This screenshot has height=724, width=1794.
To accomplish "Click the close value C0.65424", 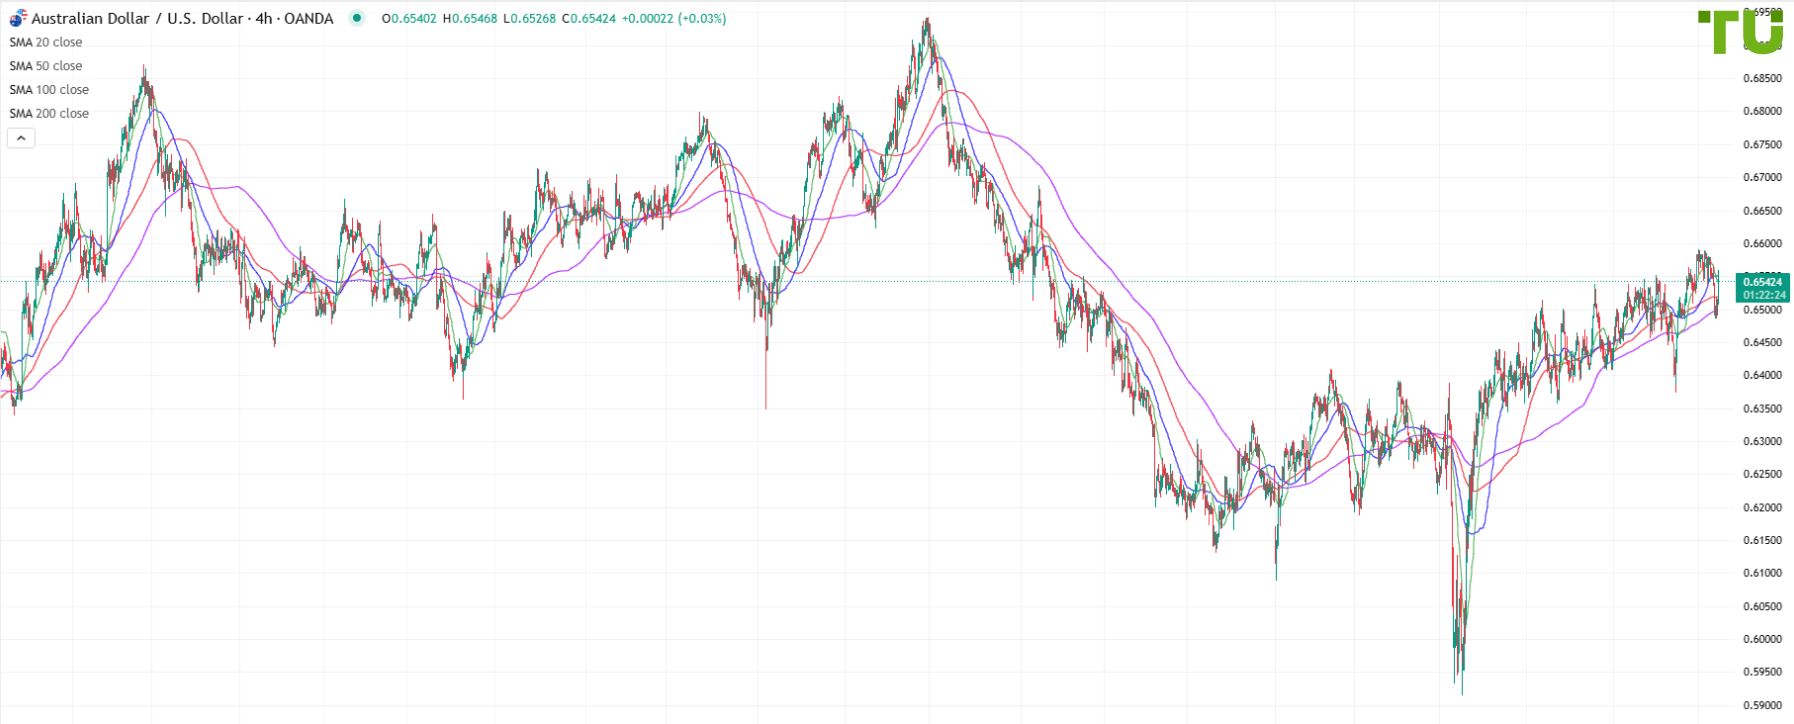I will click(x=588, y=19).
